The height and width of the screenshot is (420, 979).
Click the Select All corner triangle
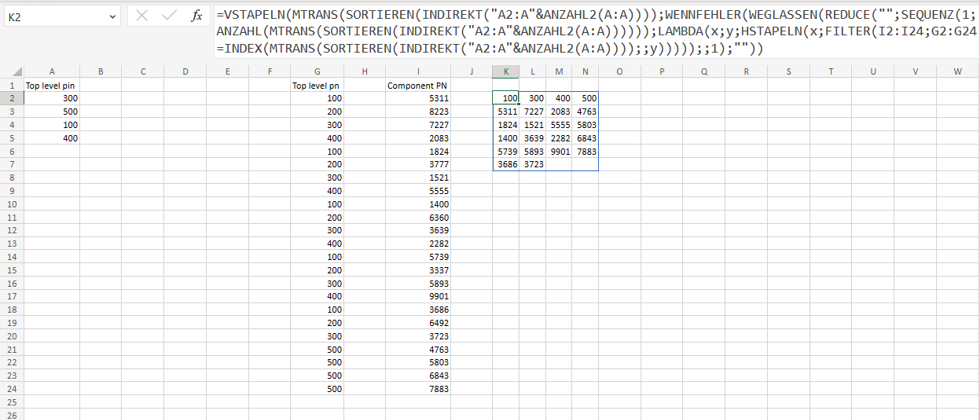click(17, 72)
